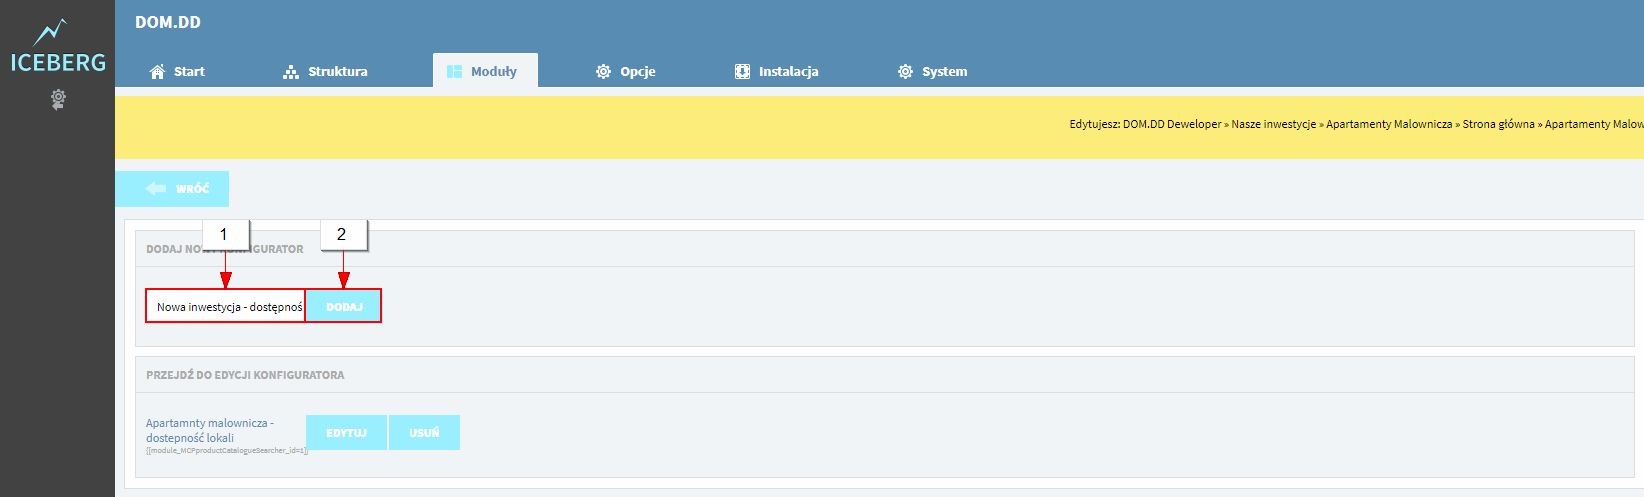Image resolution: width=1644 pixels, height=497 pixels.
Task: Click the back arrow icon on Wróć
Action: 155,188
